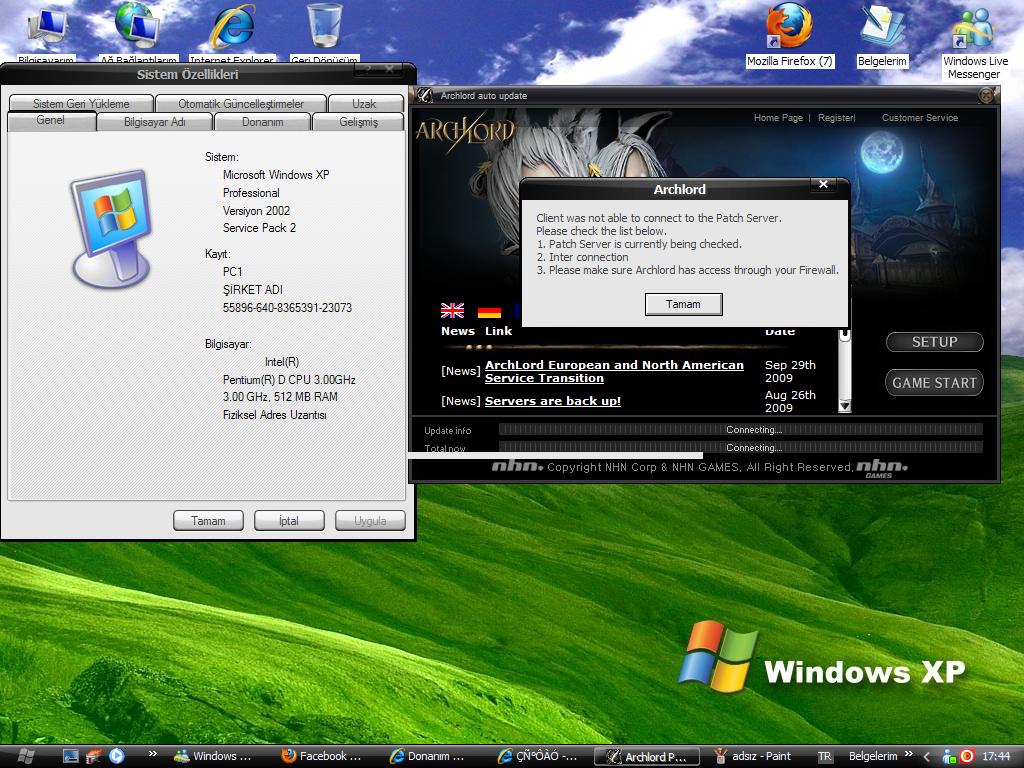Viewport: 1024px width, 768px height.
Task: Click the show desktop quick launch icon
Action: (70, 756)
